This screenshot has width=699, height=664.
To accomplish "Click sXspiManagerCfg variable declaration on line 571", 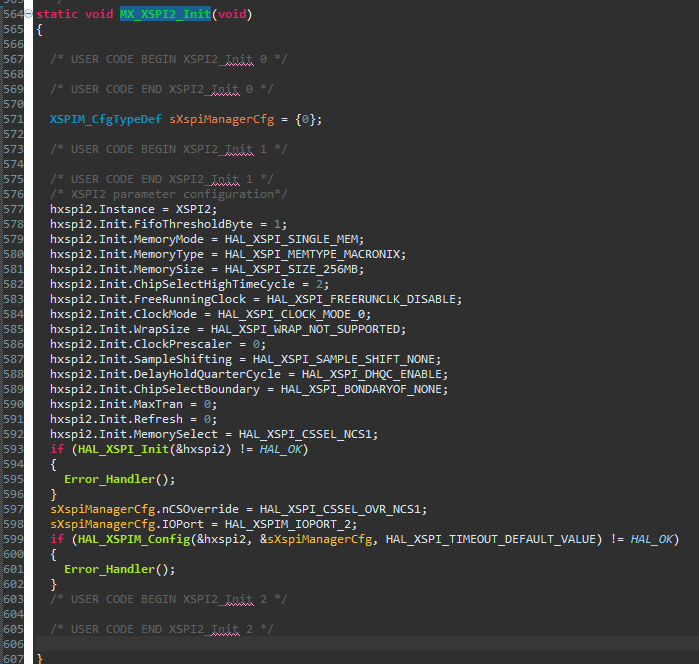I will point(222,120).
